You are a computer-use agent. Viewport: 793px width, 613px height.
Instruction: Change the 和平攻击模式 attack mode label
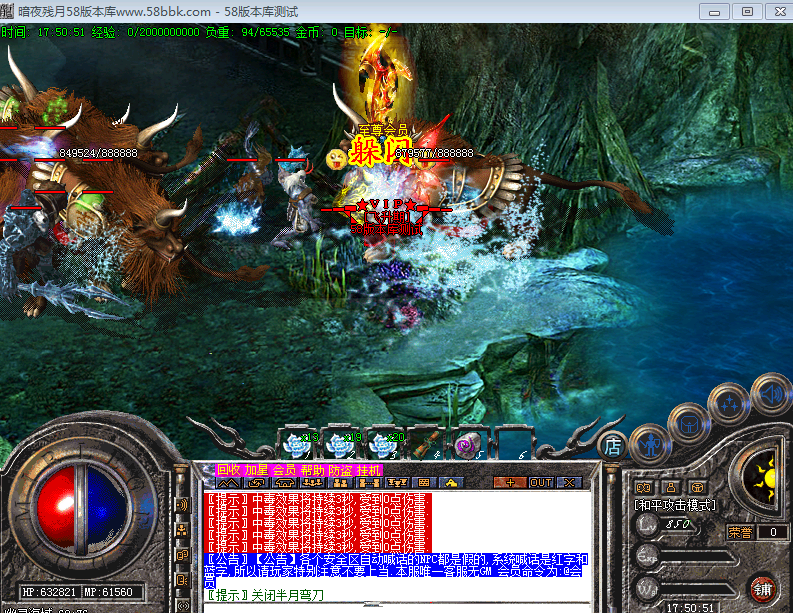675,505
